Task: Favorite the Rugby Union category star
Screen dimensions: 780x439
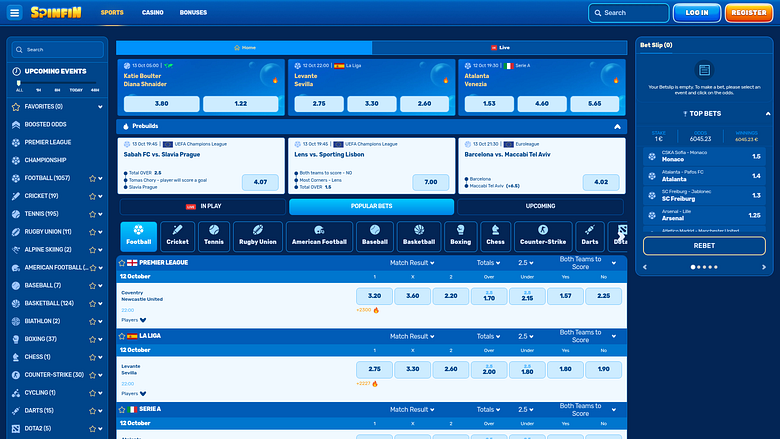Action: click(x=93, y=232)
